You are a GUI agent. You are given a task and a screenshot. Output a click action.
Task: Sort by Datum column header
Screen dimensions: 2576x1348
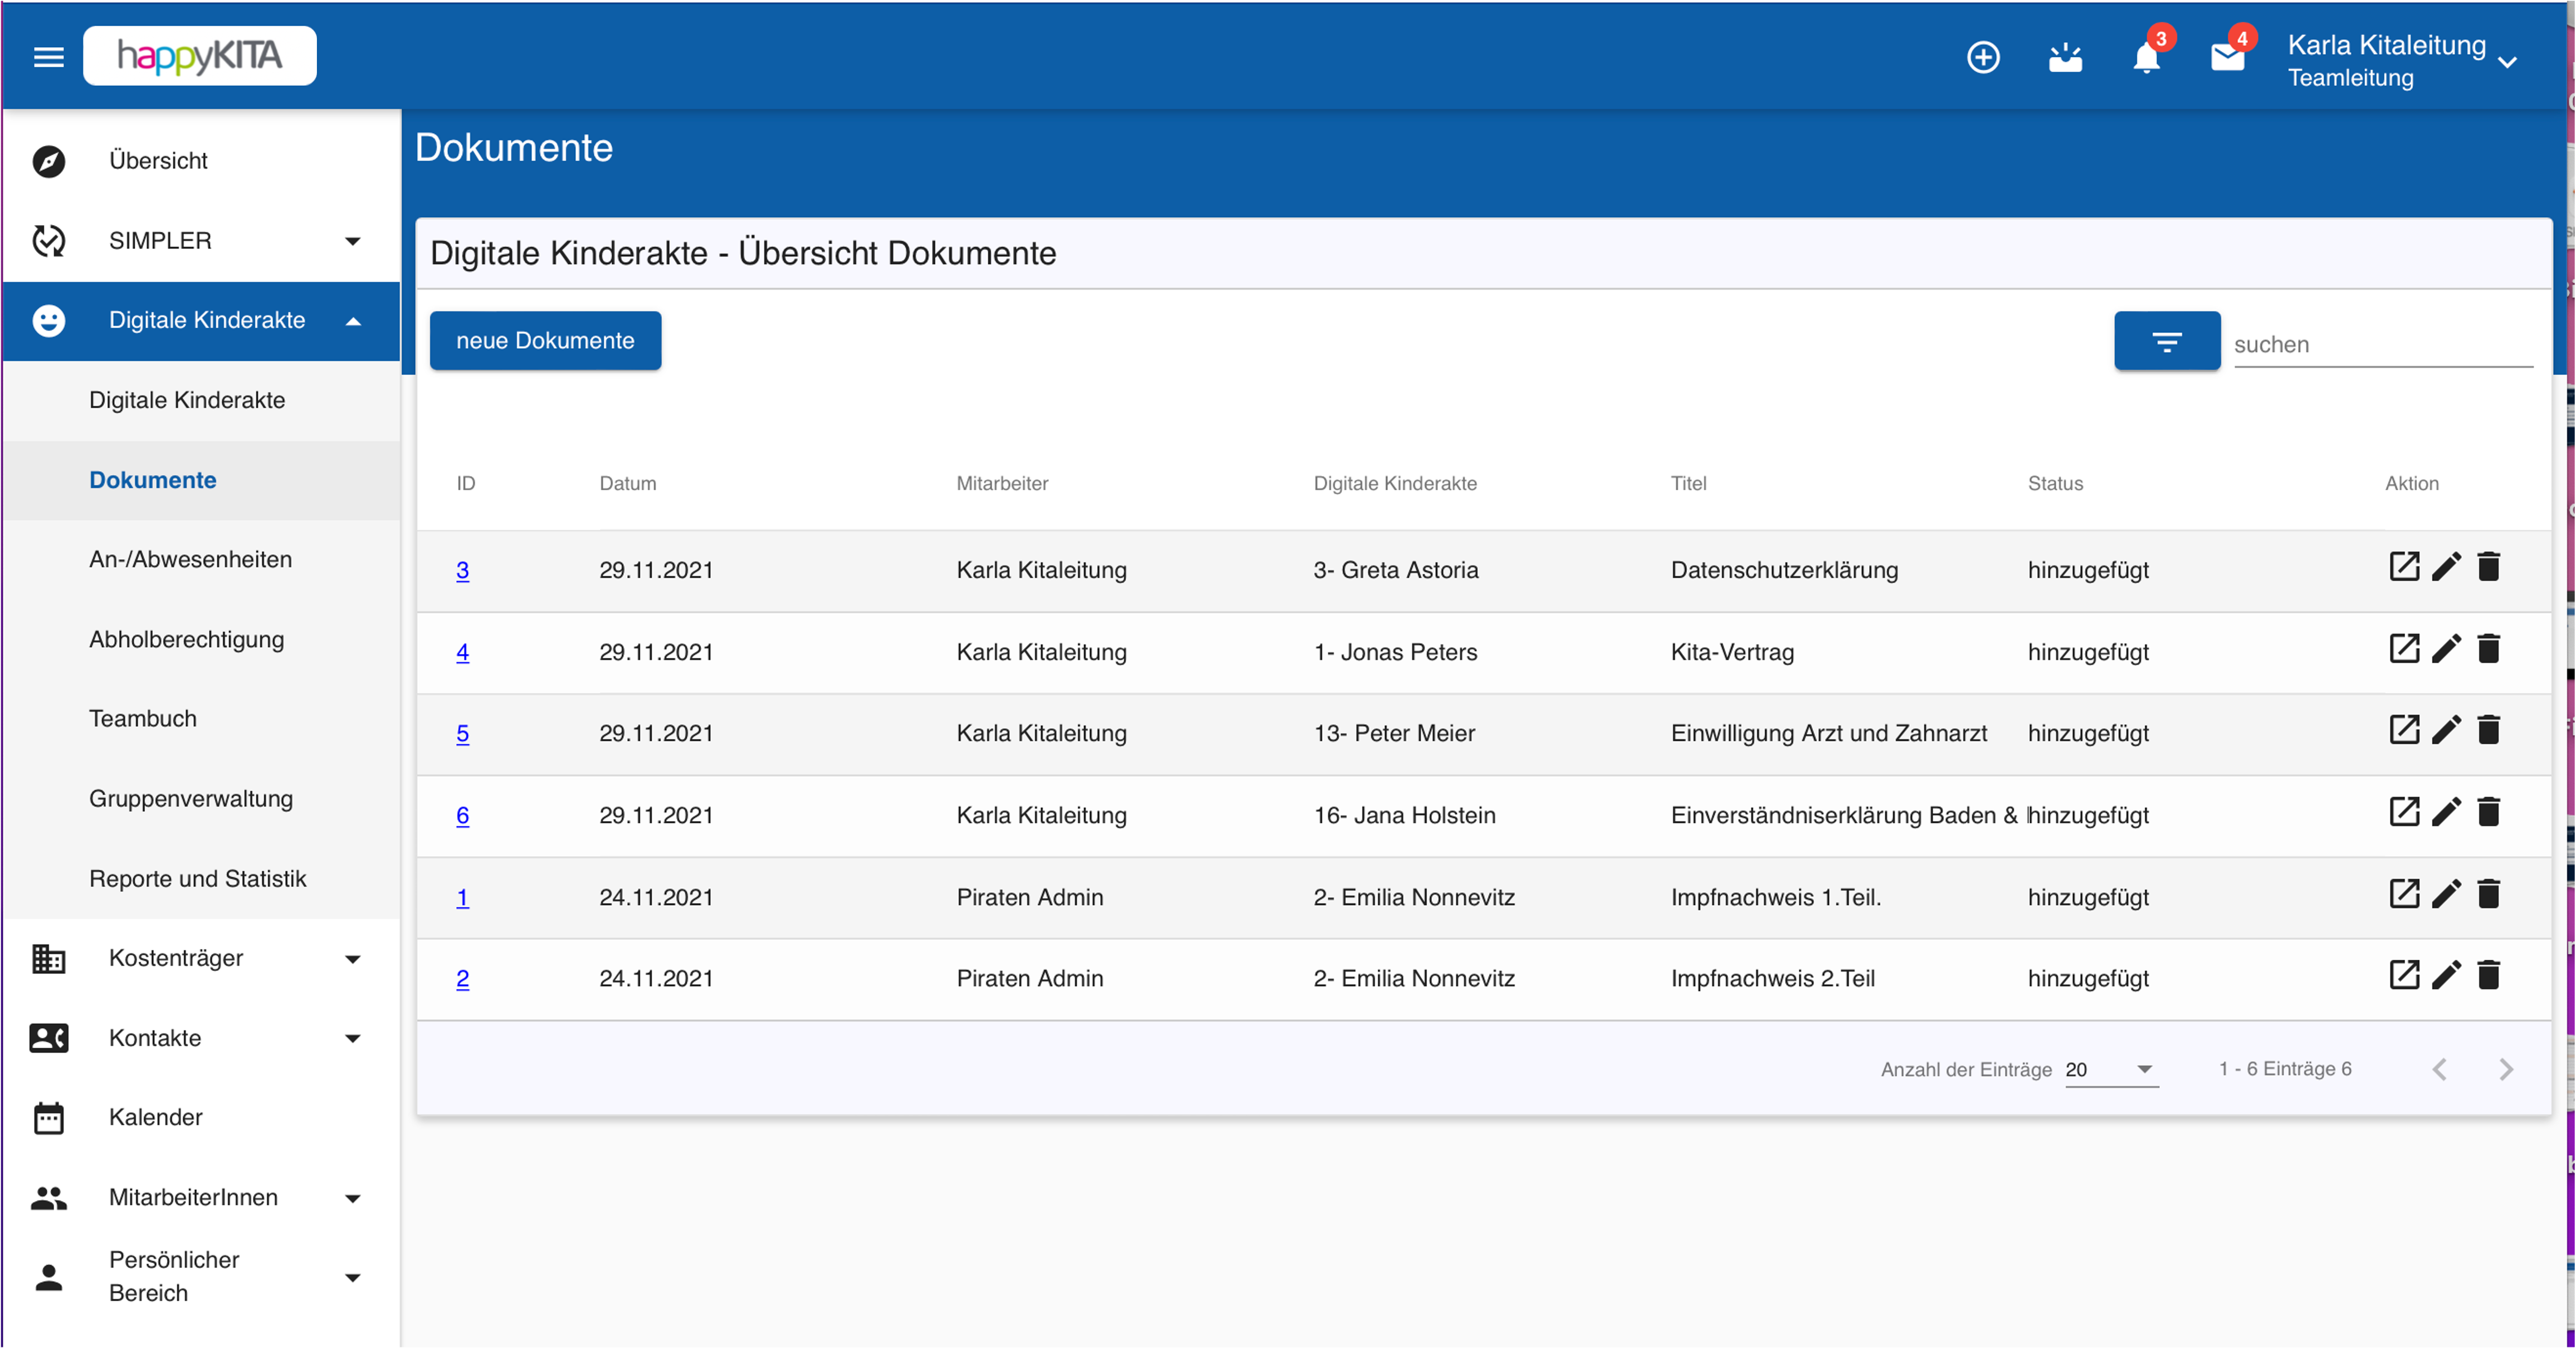click(x=627, y=484)
